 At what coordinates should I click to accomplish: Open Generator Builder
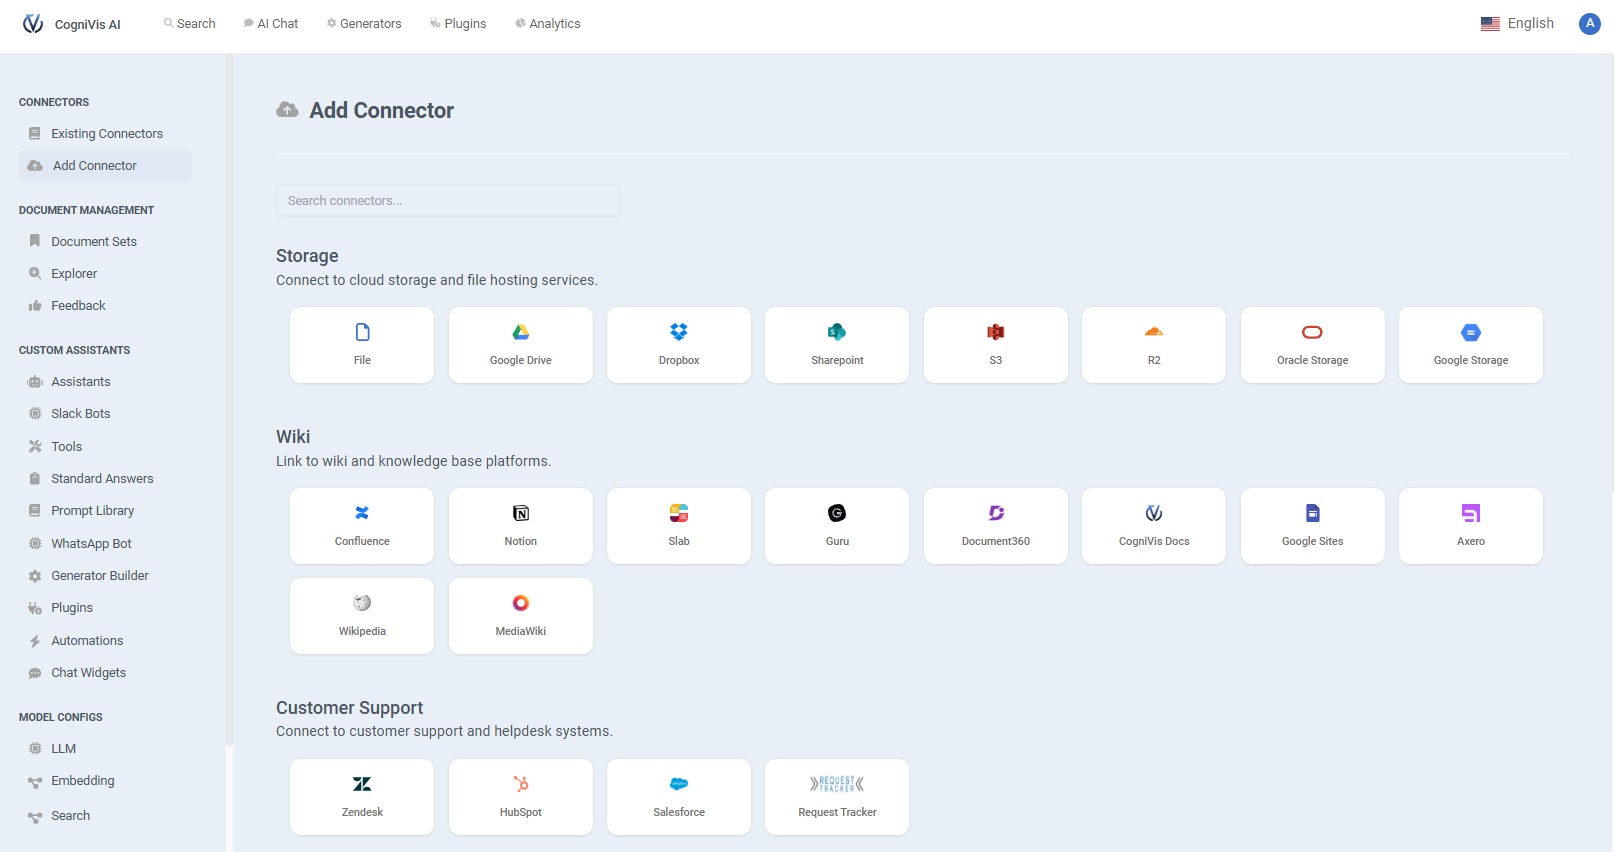click(105, 575)
